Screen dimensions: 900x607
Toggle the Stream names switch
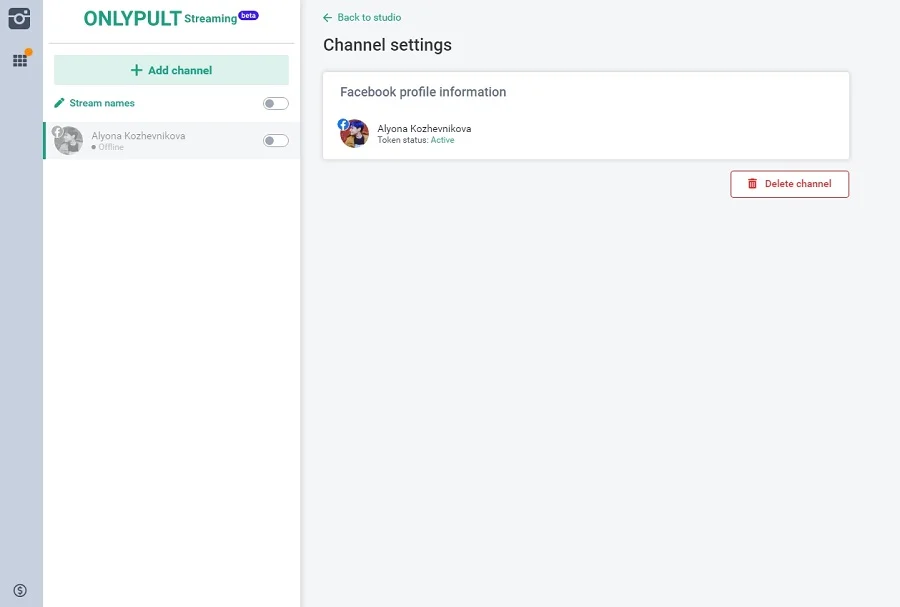(275, 104)
